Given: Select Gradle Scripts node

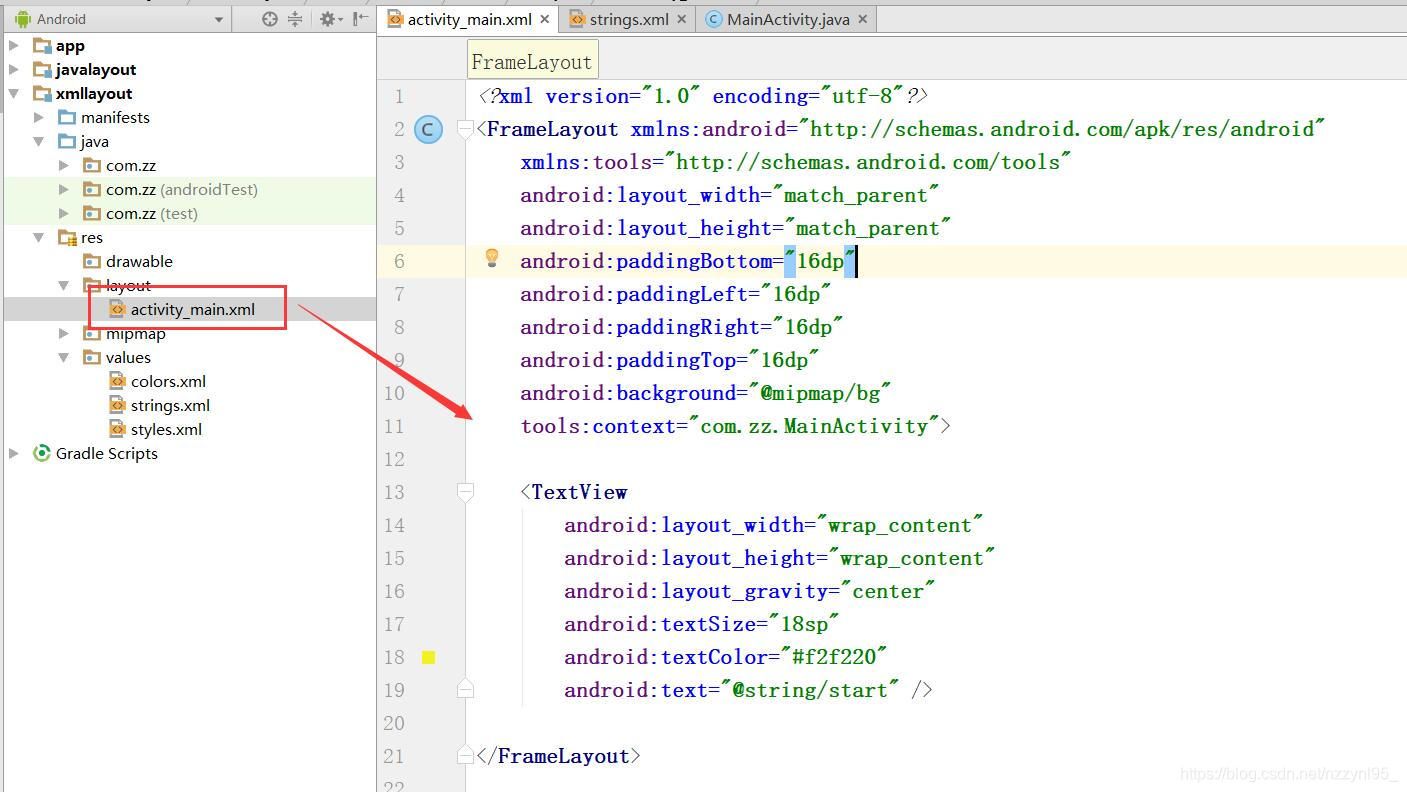Looking at the screenshot, I should tap(106, 453).
